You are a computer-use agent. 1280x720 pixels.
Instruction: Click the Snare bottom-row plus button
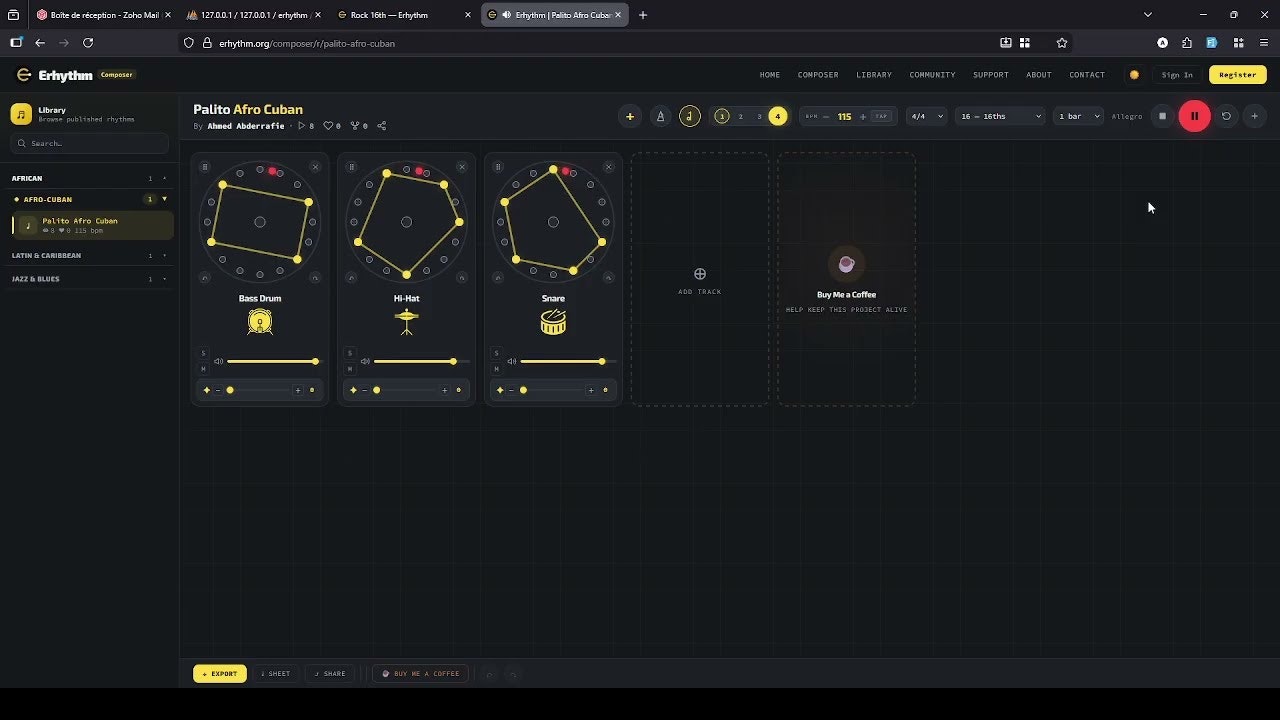coord(591,390)
